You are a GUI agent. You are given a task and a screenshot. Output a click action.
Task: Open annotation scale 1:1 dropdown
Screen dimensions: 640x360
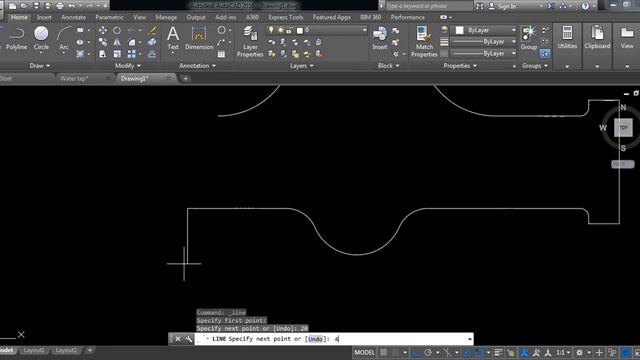point(563,352)
